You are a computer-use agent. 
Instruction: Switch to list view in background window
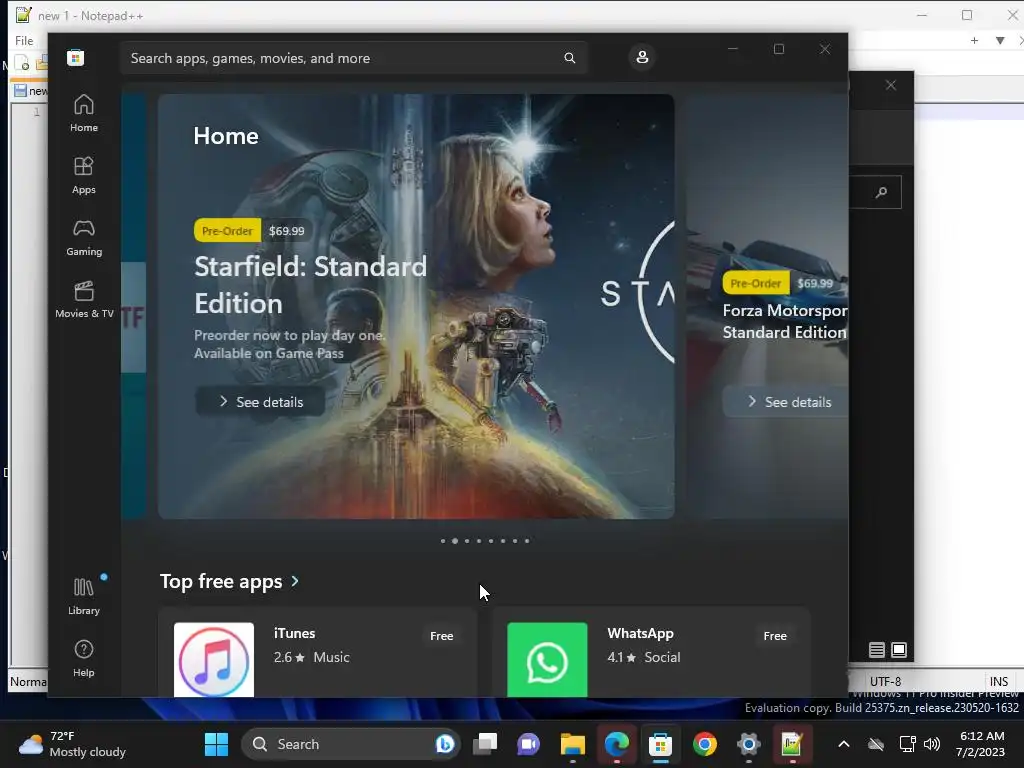pos(876,650)
